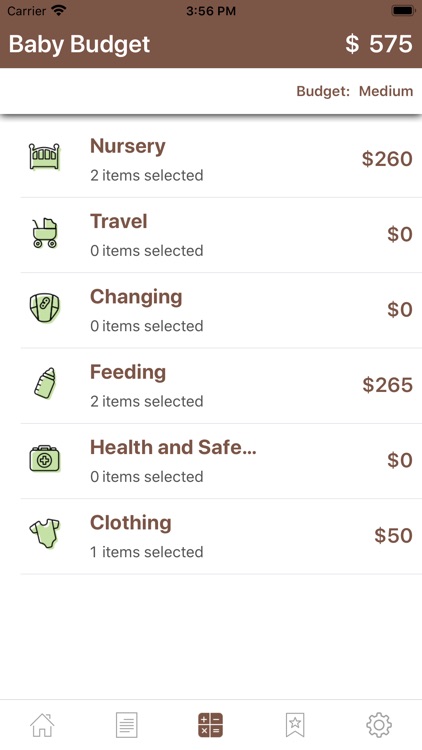Tap the onesie Clothing icon
422x750 pixels.
click(44, 534)
